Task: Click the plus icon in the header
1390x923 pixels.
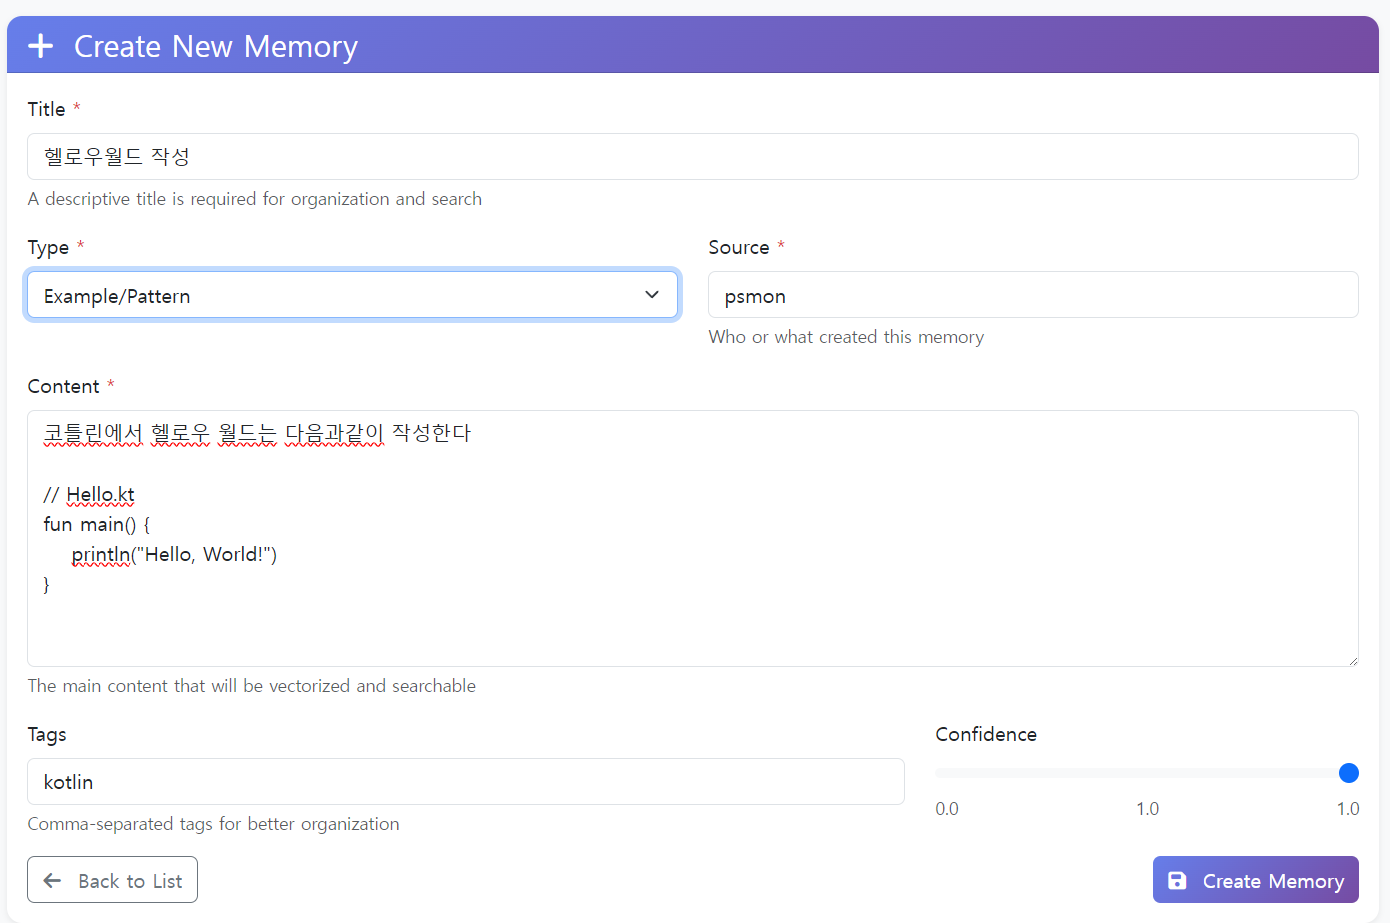Action: click(x=41, y=46)
